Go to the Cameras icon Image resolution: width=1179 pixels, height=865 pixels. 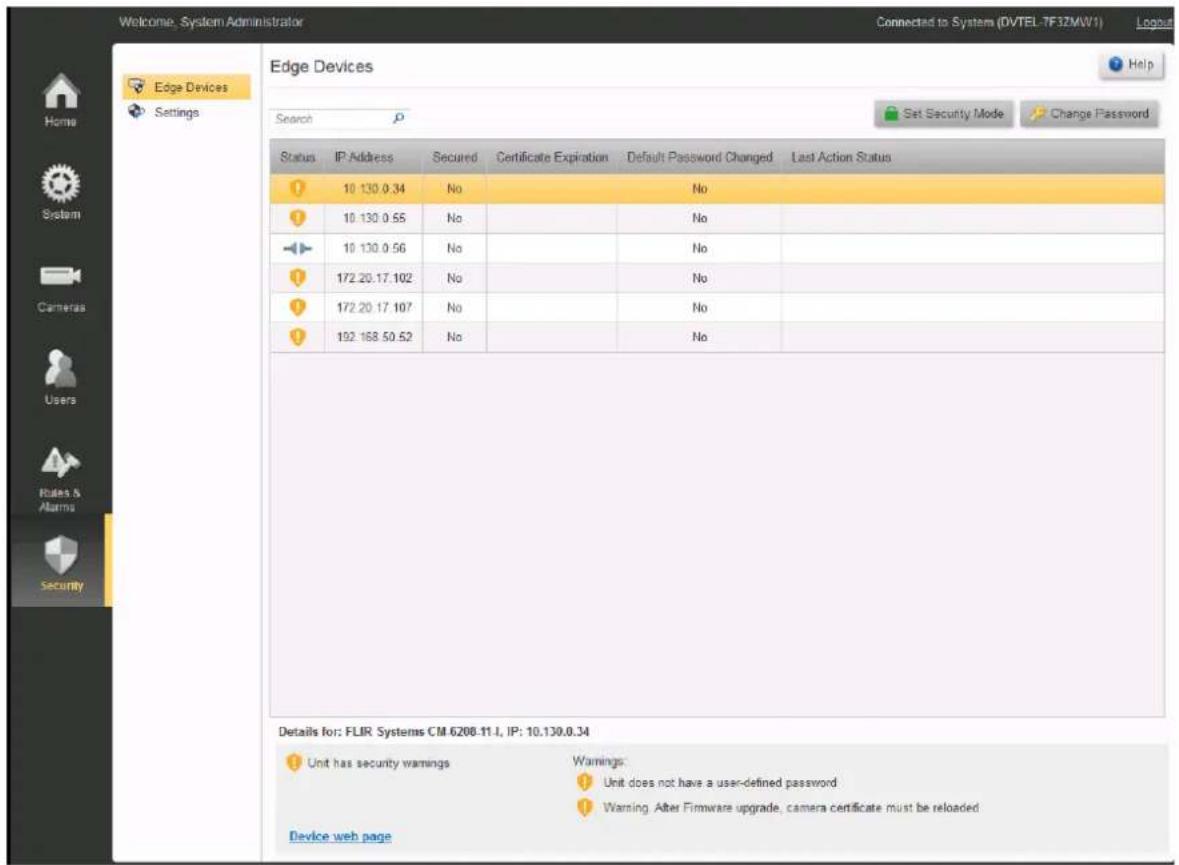61,276
